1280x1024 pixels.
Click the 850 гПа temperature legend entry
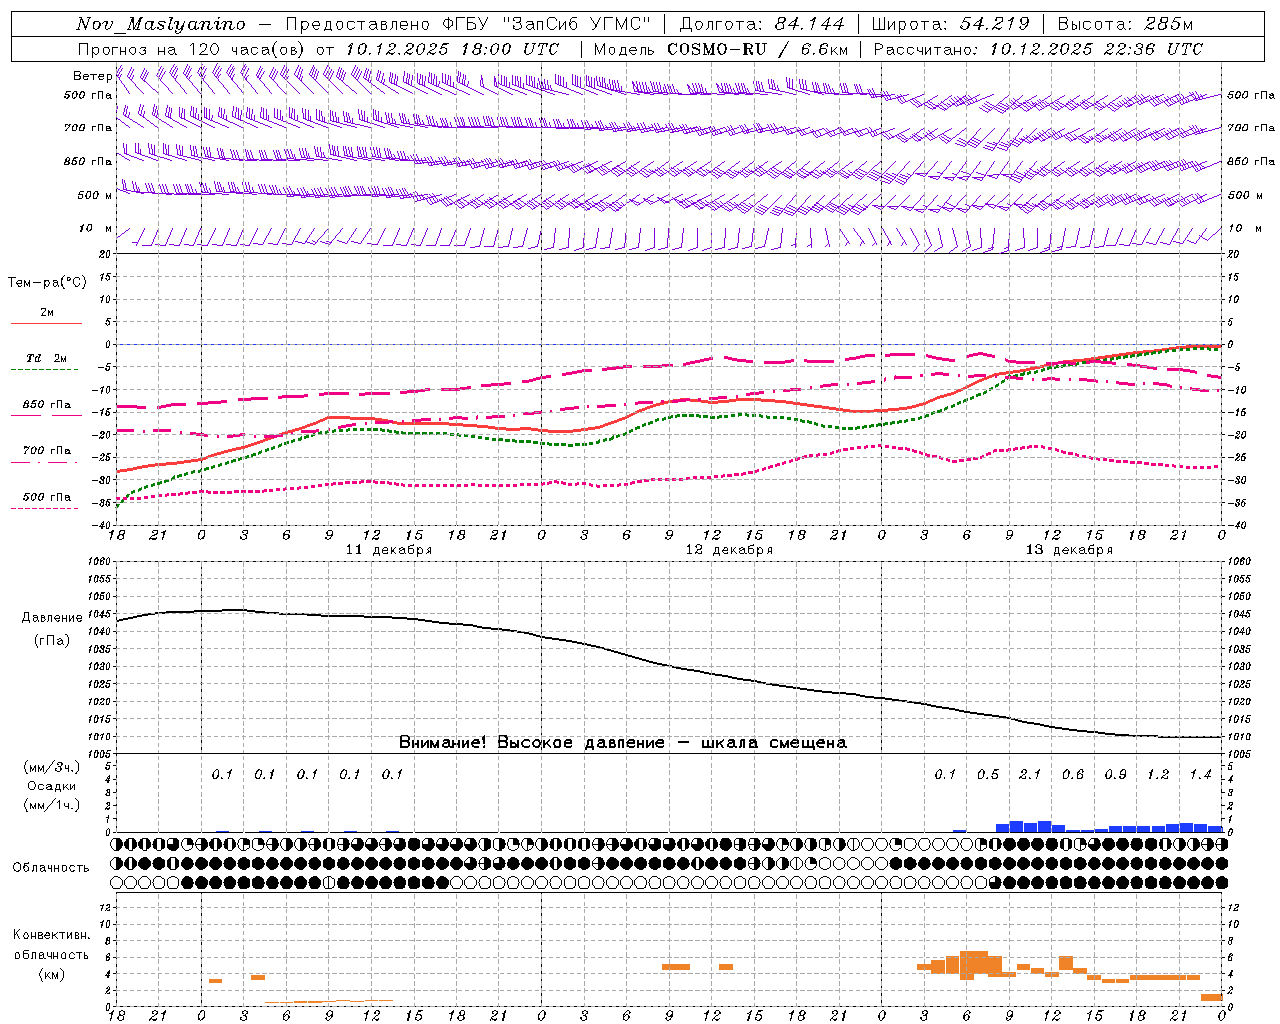tap(47, 405)
